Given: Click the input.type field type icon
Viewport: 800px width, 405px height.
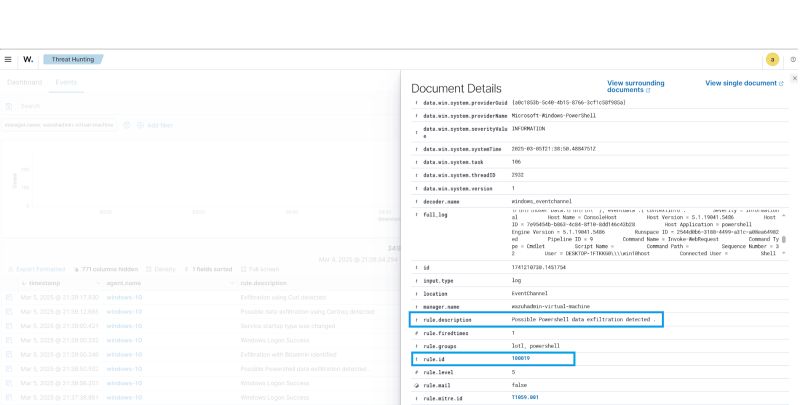Looking at the screenshot, I should tap(416, 281).
